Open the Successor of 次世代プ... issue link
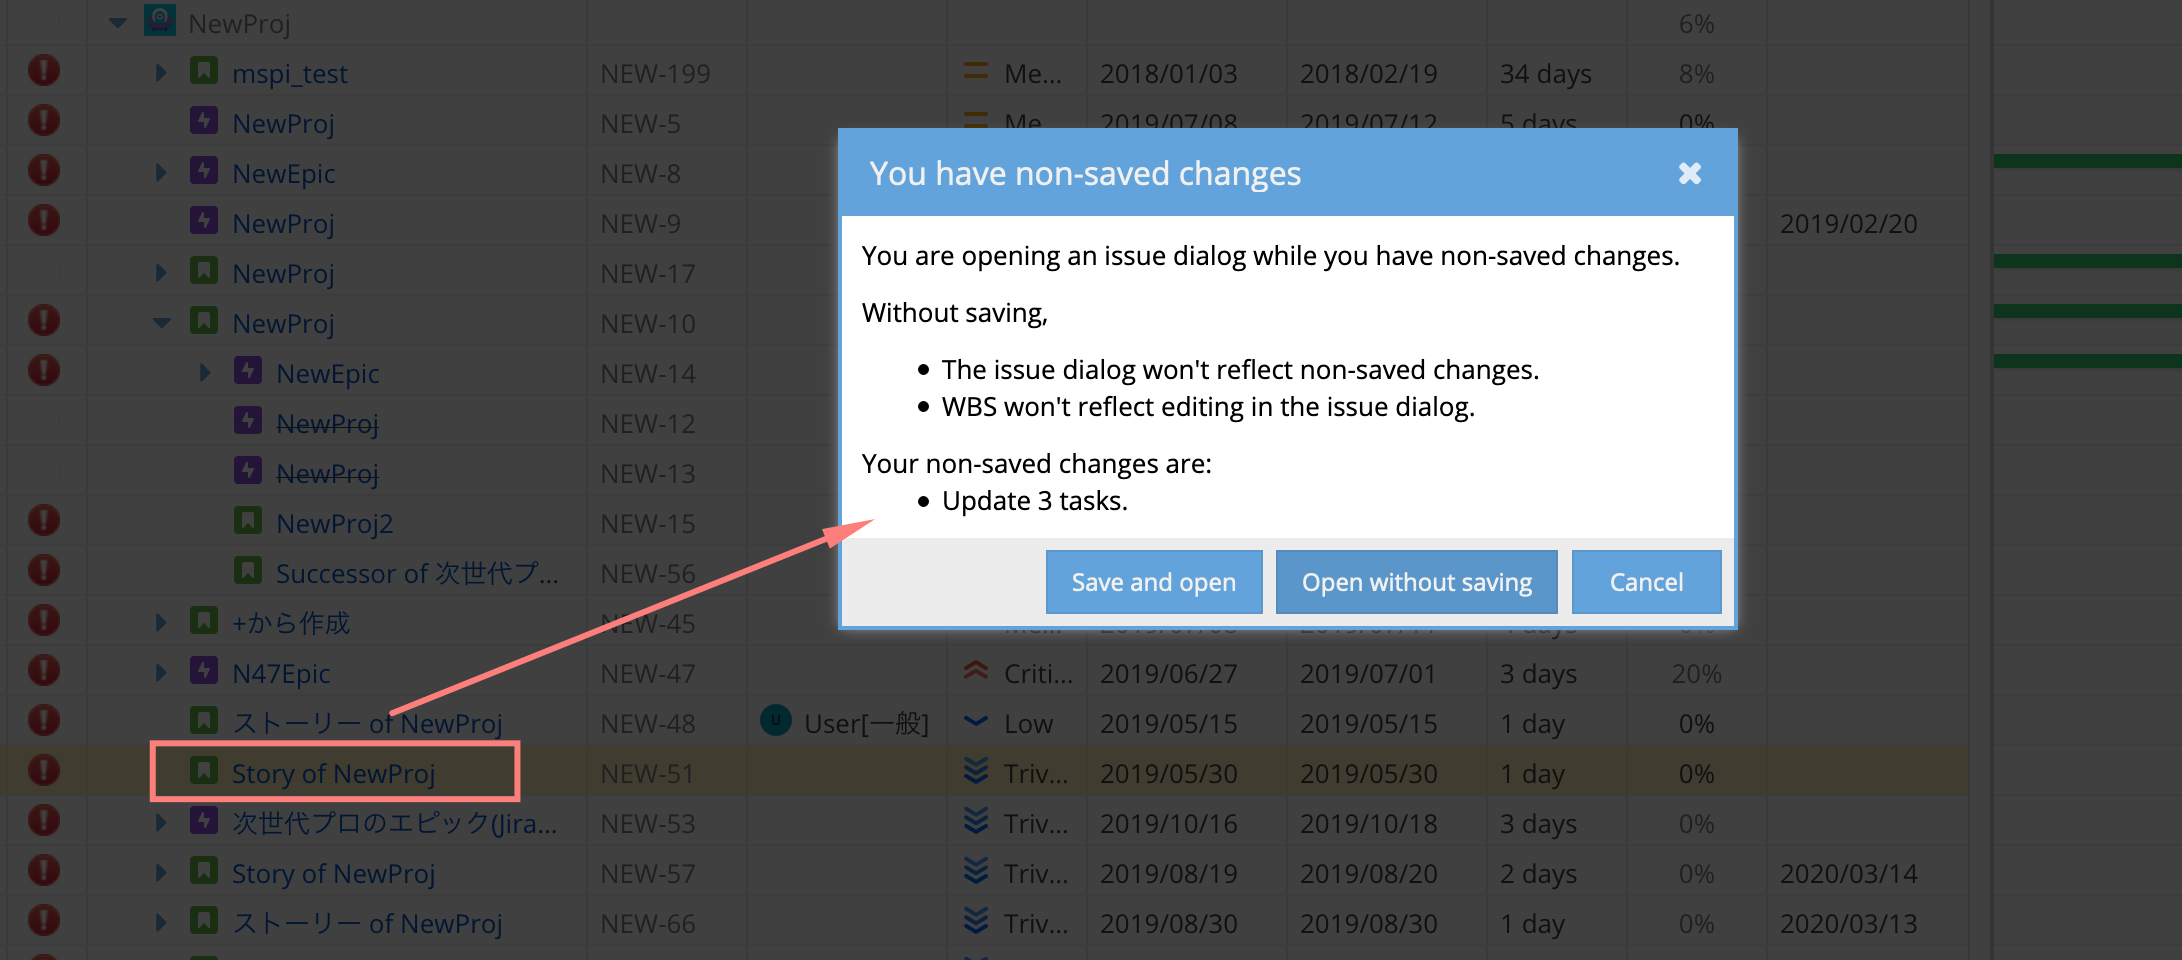The height and width of the screenshot is (960, 2182). (416, 573)
